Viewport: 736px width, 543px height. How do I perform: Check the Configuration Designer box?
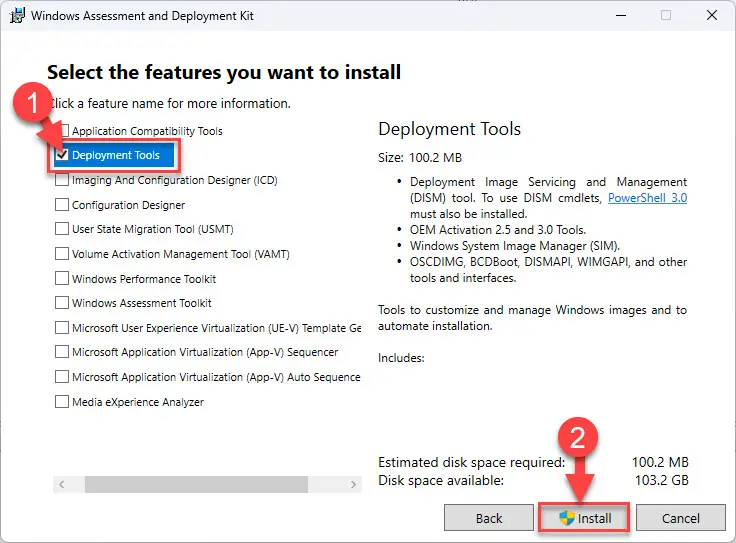click(x=62, y=205)
